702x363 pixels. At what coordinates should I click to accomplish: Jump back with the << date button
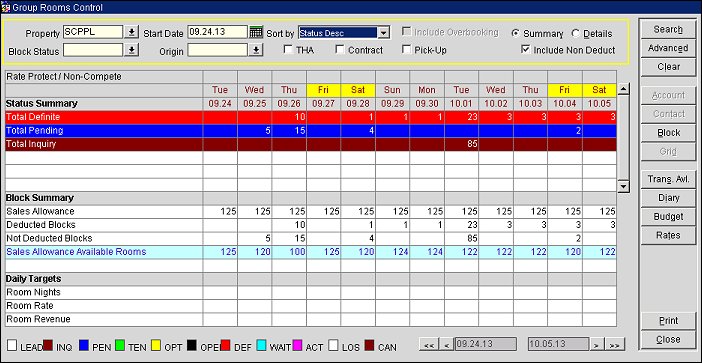429,345
